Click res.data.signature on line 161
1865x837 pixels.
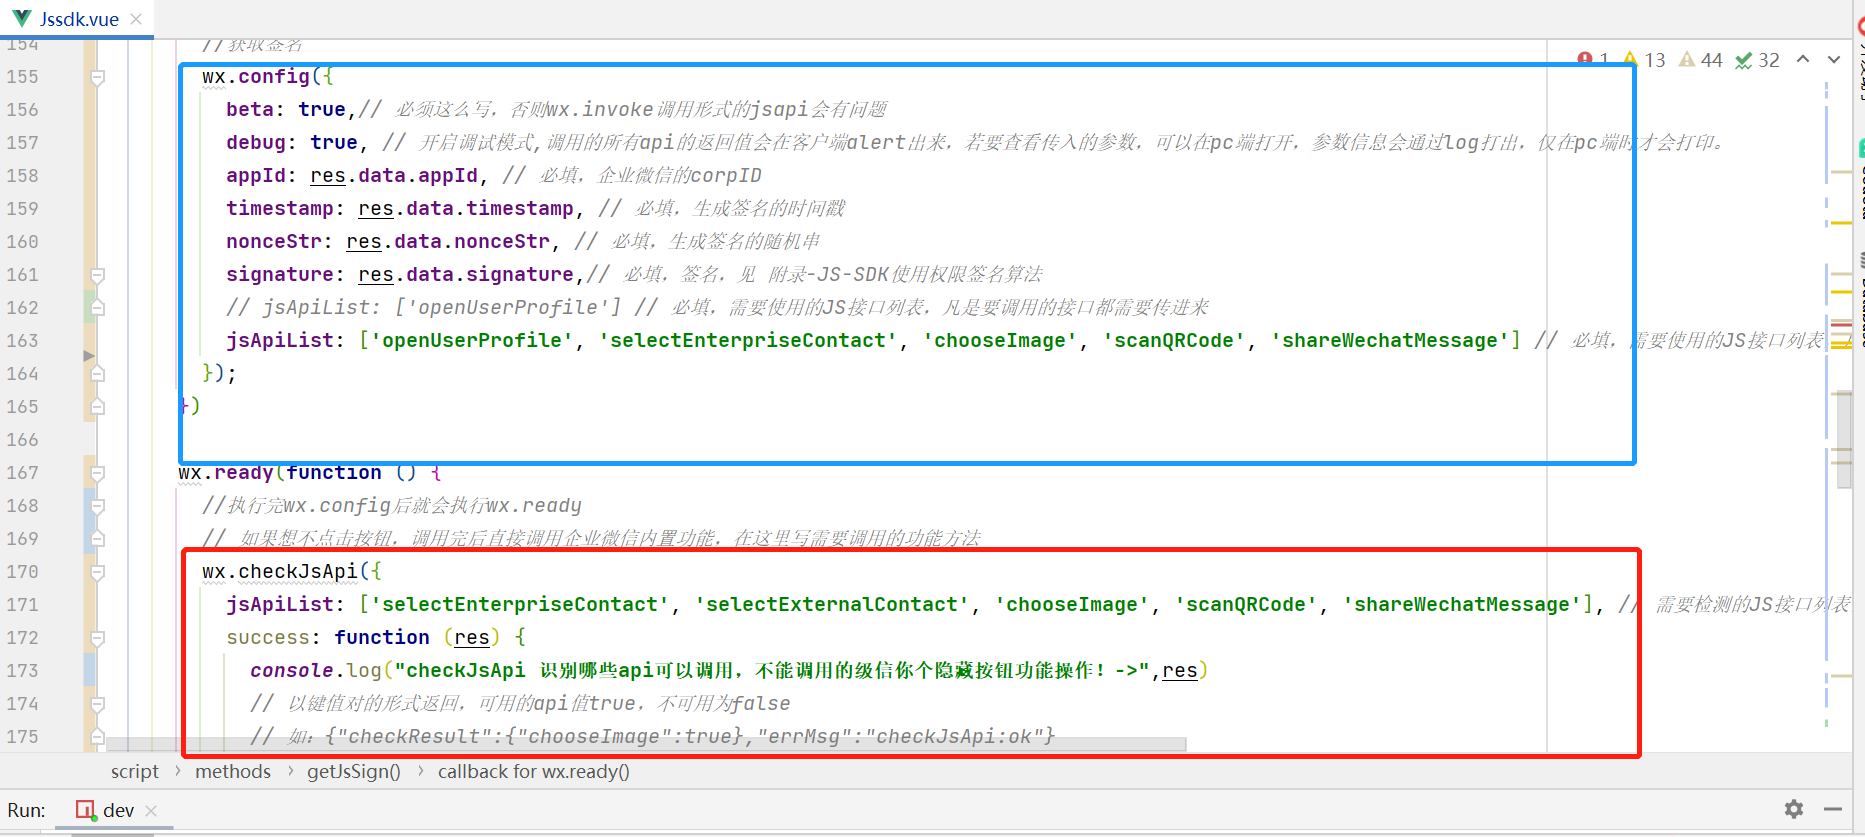pos(466,275)
